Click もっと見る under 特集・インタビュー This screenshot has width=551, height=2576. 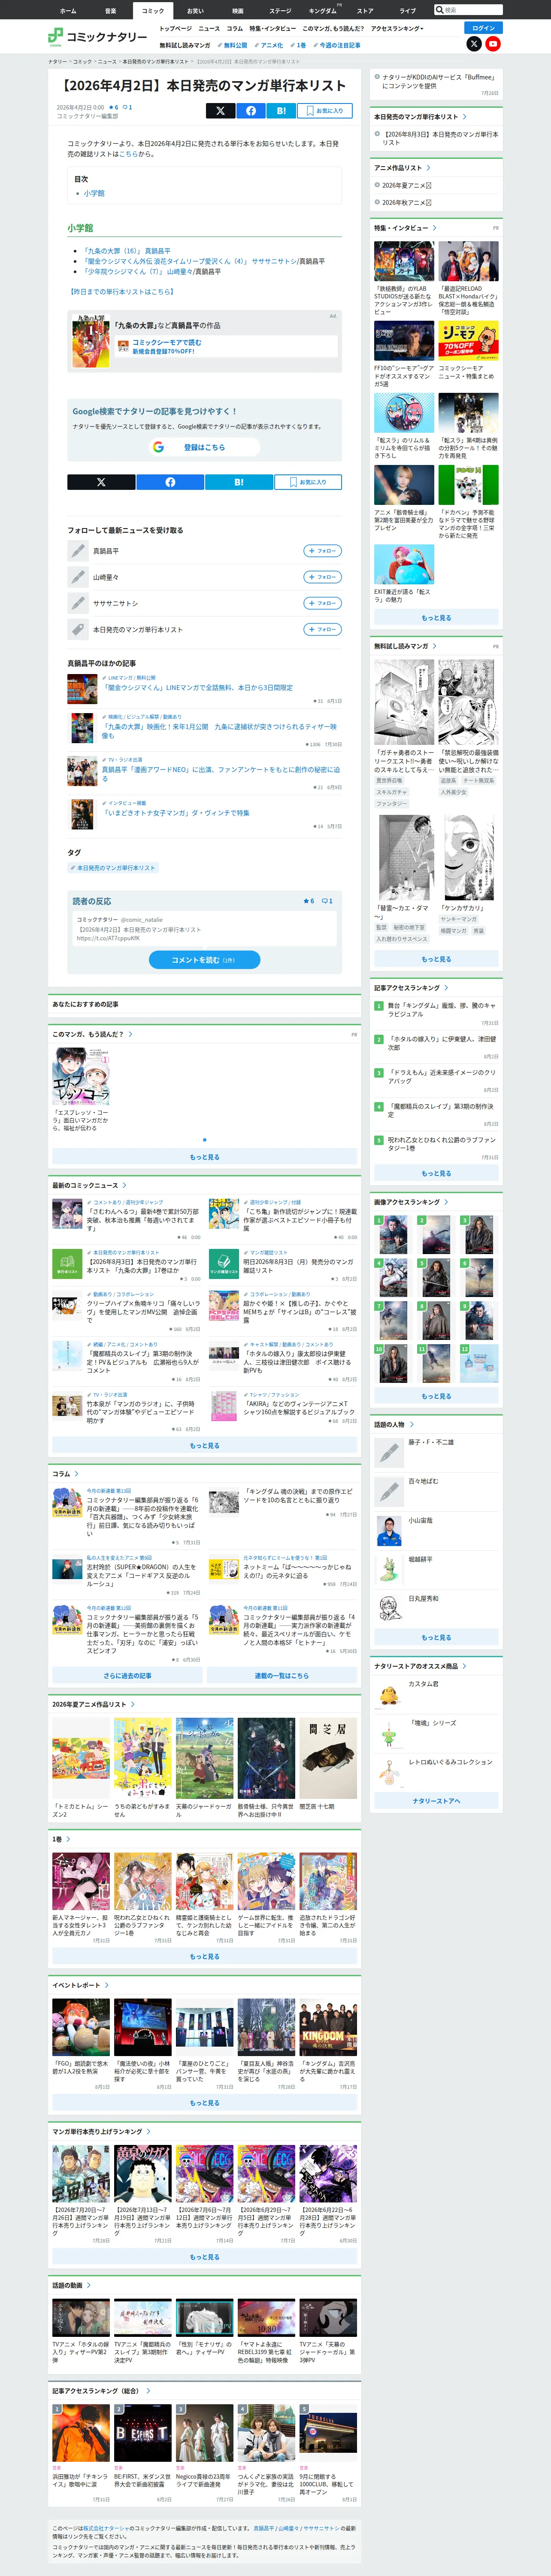pos(436,618)
